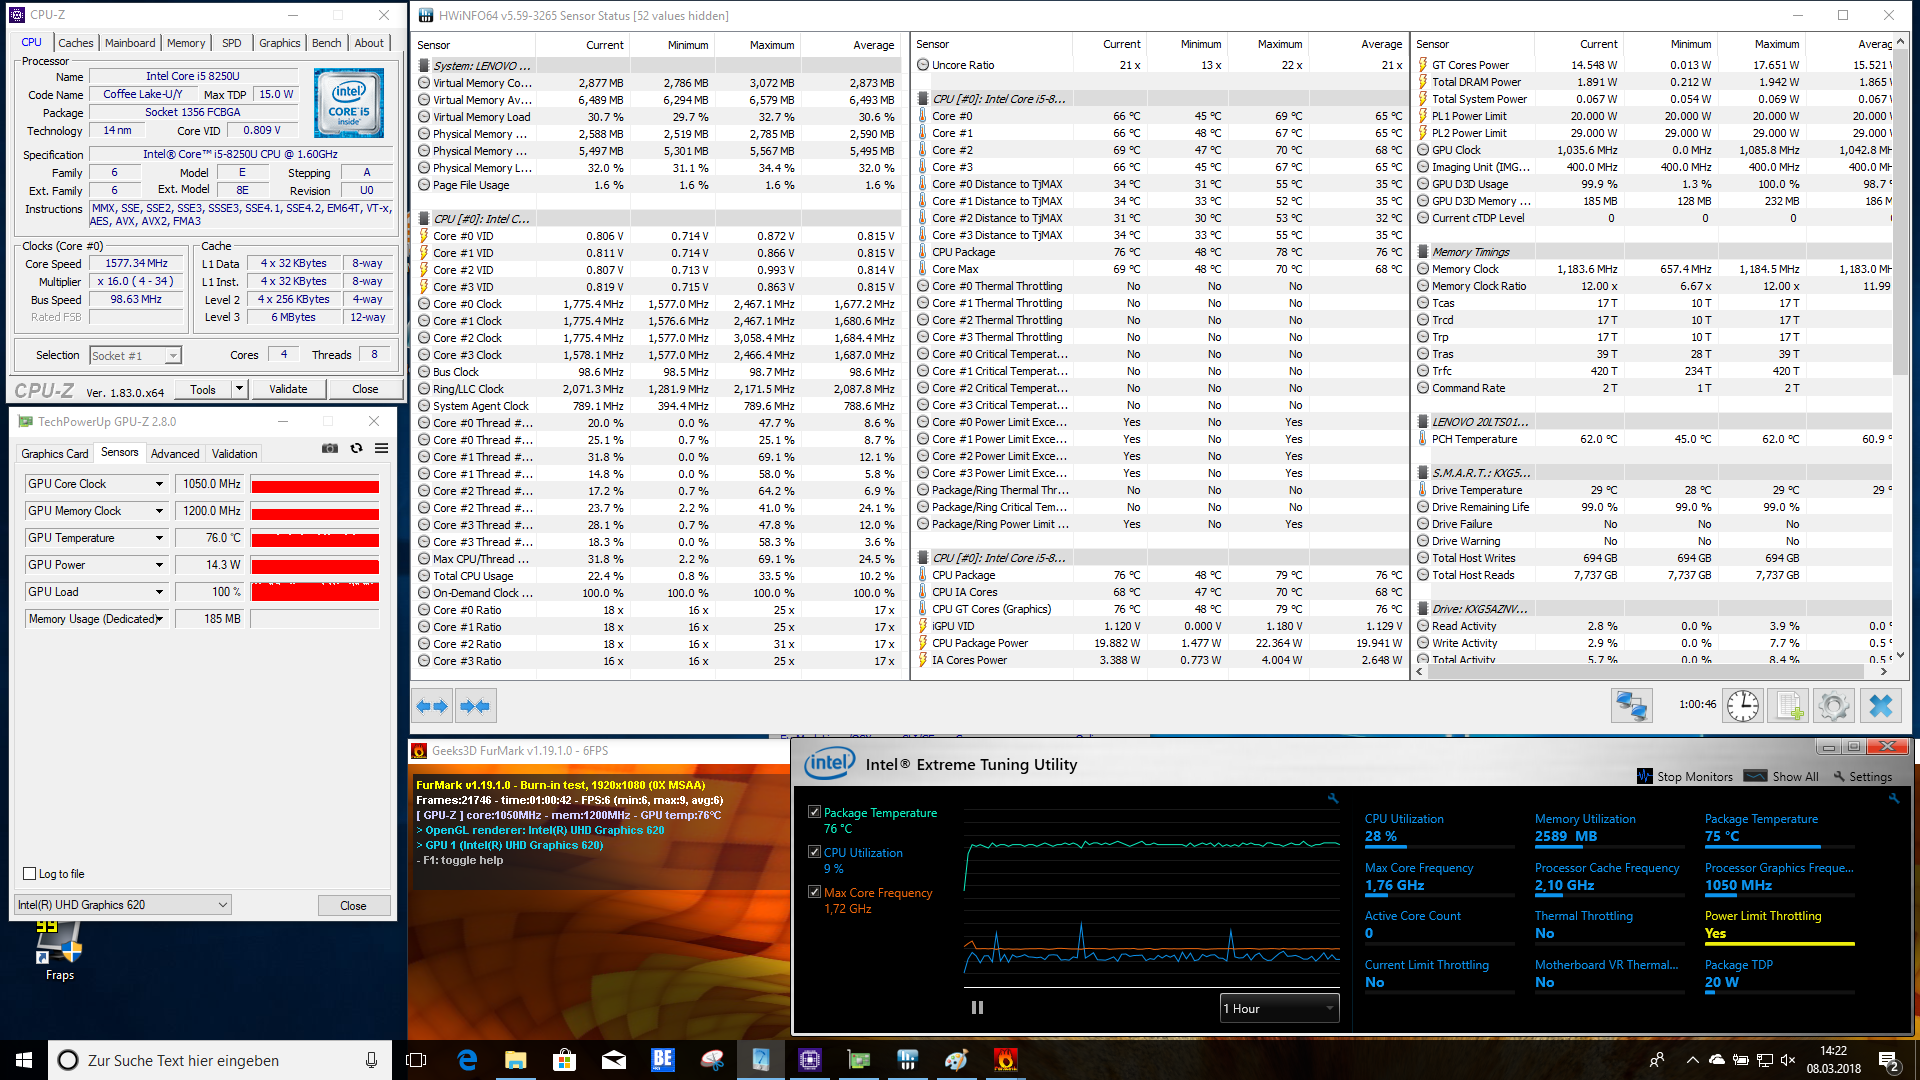This screenshot has width=1920, height=1080.
Task: Uncheck Max Core Frequency in XTU
Action: (814, 892)
